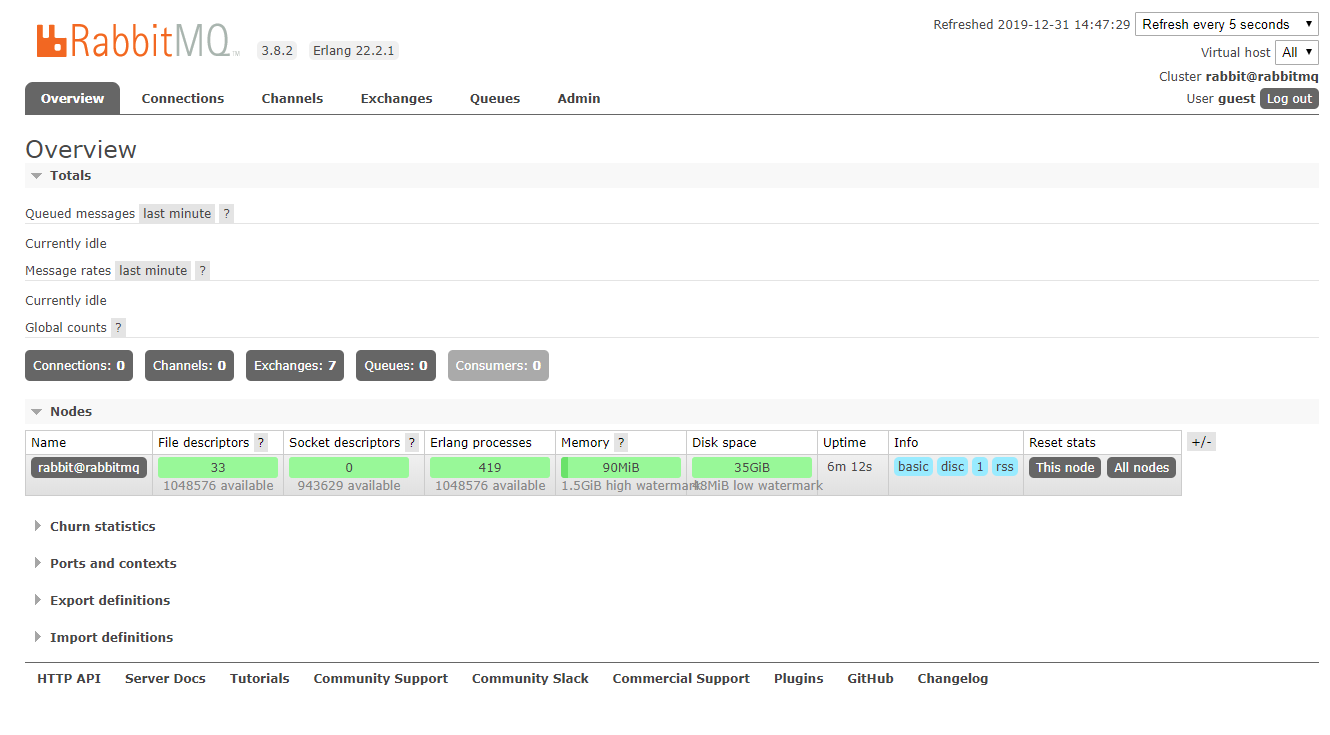The height and width of the screenshot is (735, 1330).
Task: Open Exchanges: 7 count button
Action: 295,365
